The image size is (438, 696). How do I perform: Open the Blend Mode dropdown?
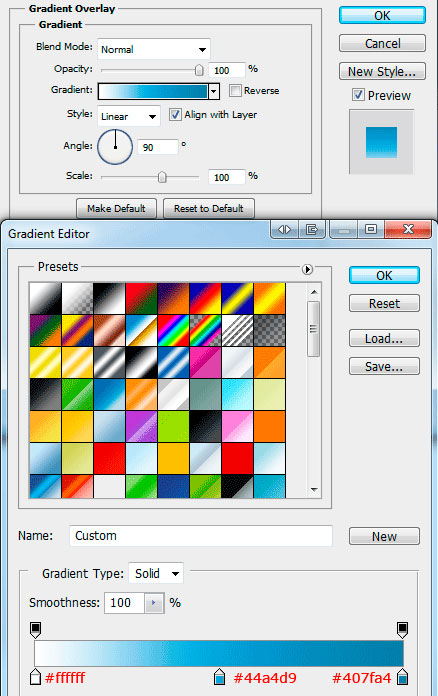point(154,49)
